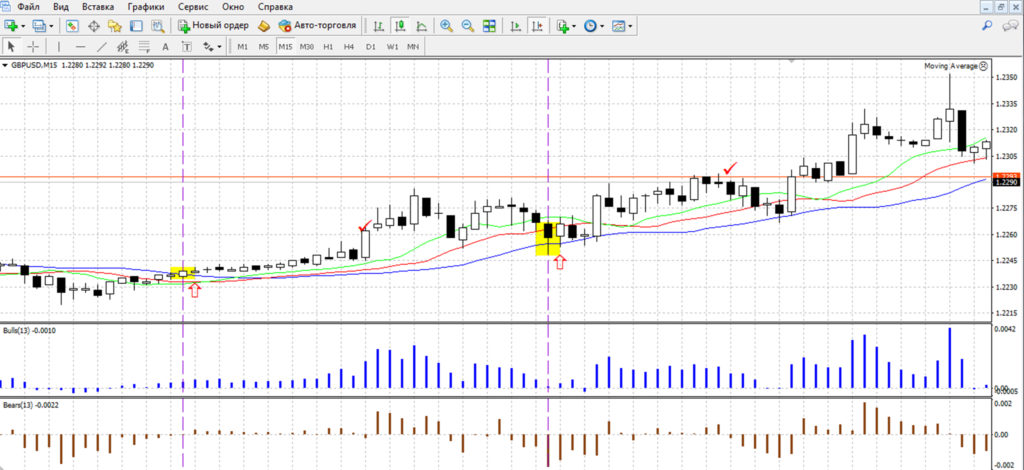Image resolution: width=1024 pixels, height=470 pixels.
Task: Open the Templates icon
Action: pos(618,26)
